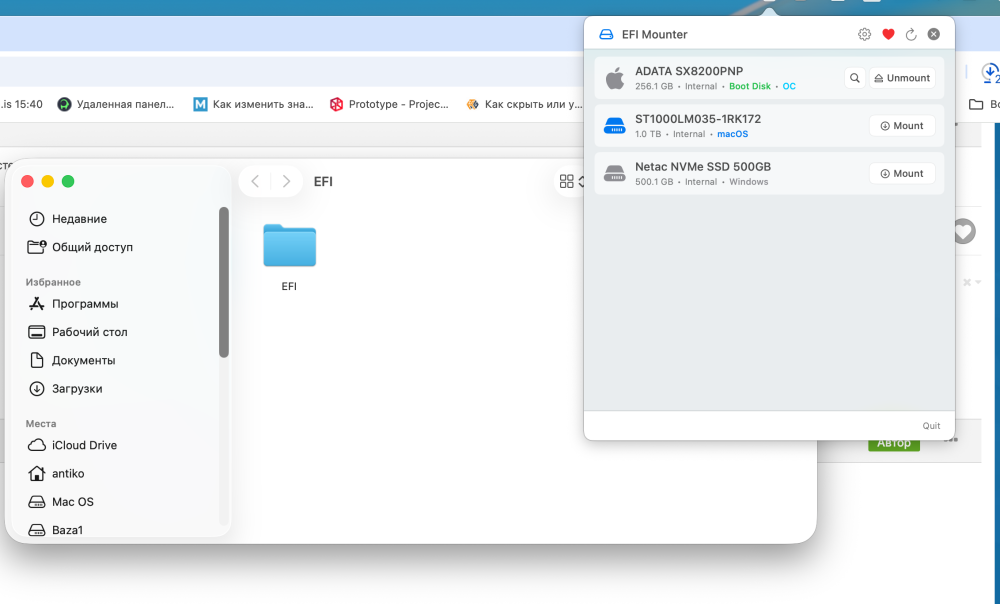Select the ADATA SX8200PNP disk name

[x=689, y=71]
